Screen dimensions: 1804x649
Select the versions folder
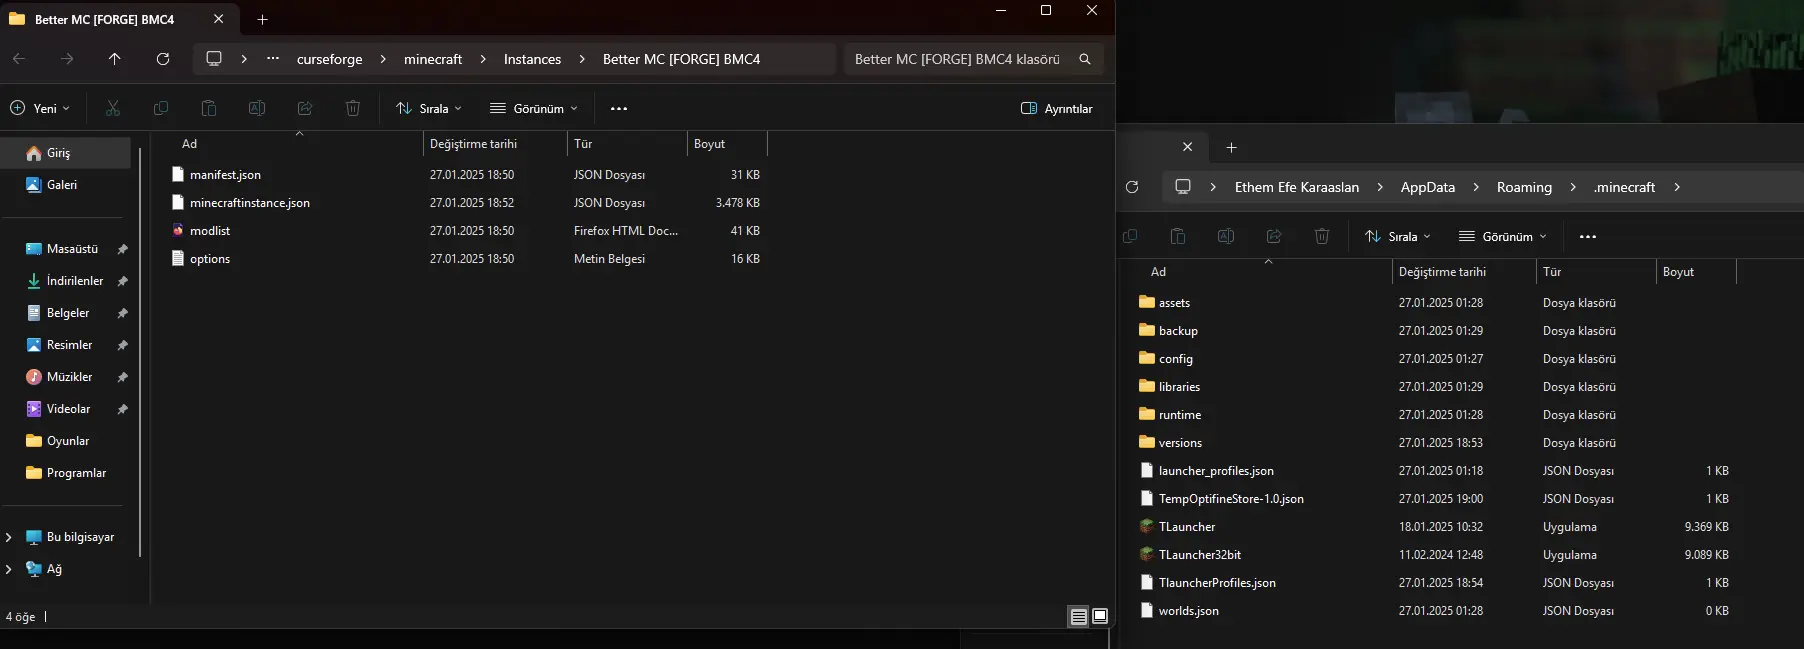1180,443
